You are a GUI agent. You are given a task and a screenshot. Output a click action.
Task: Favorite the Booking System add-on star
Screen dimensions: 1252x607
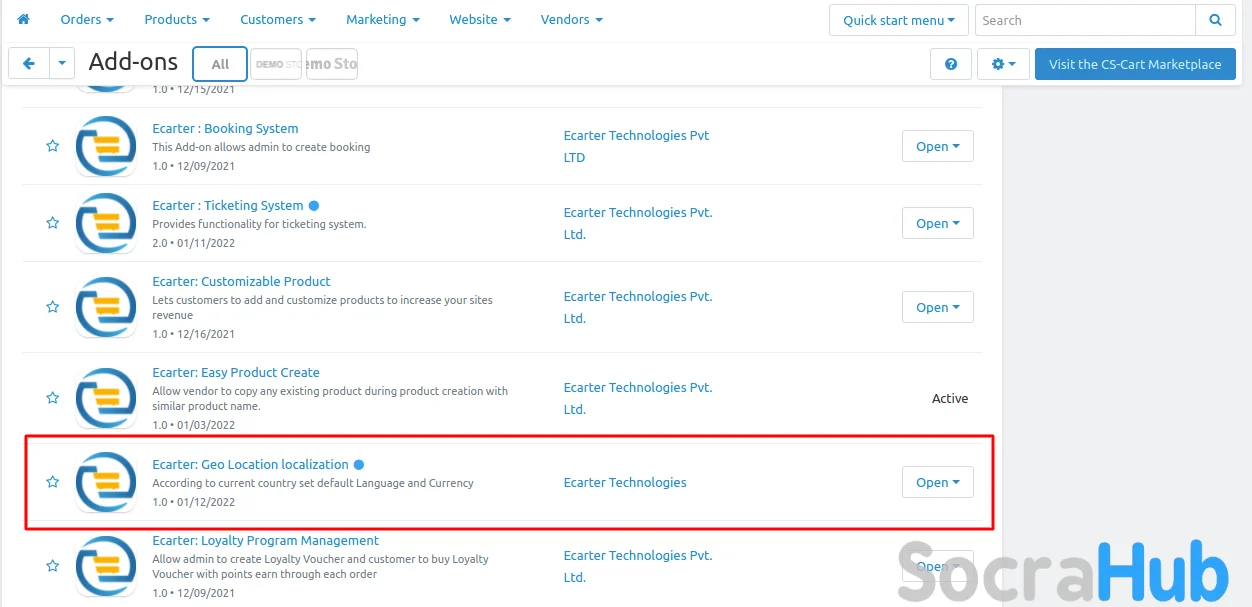(53, 146)
